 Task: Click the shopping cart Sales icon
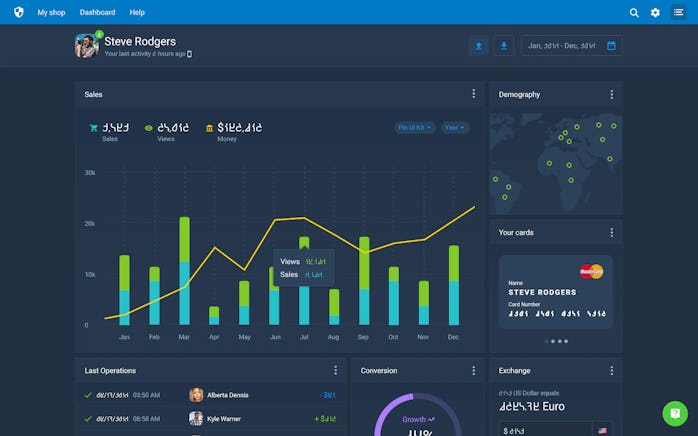coord(93,128)
